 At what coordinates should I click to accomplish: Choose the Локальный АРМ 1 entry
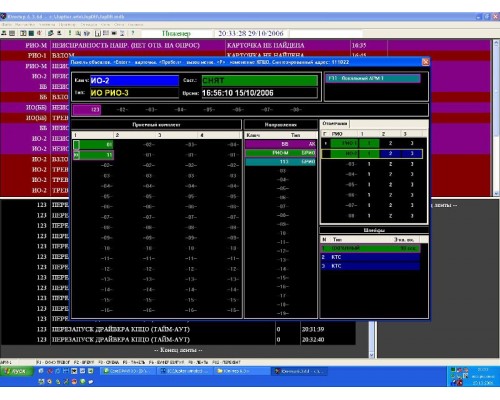[x=373, y=78]
